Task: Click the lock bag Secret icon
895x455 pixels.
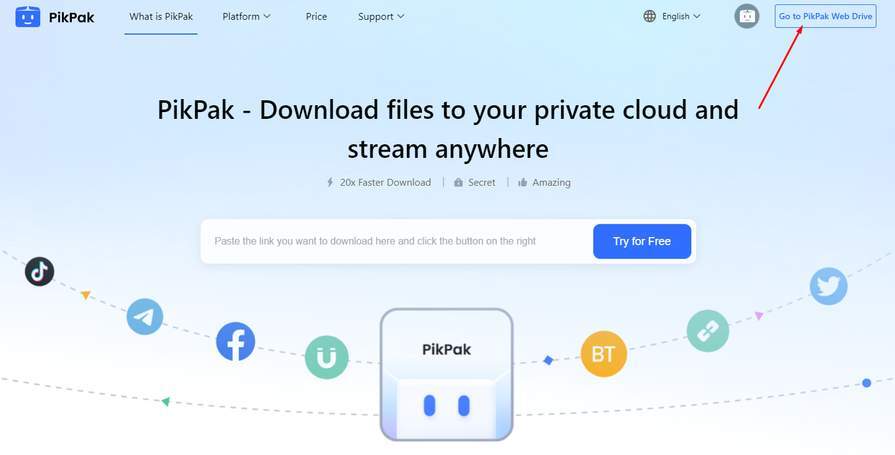Action: click(x=458, y=183)
